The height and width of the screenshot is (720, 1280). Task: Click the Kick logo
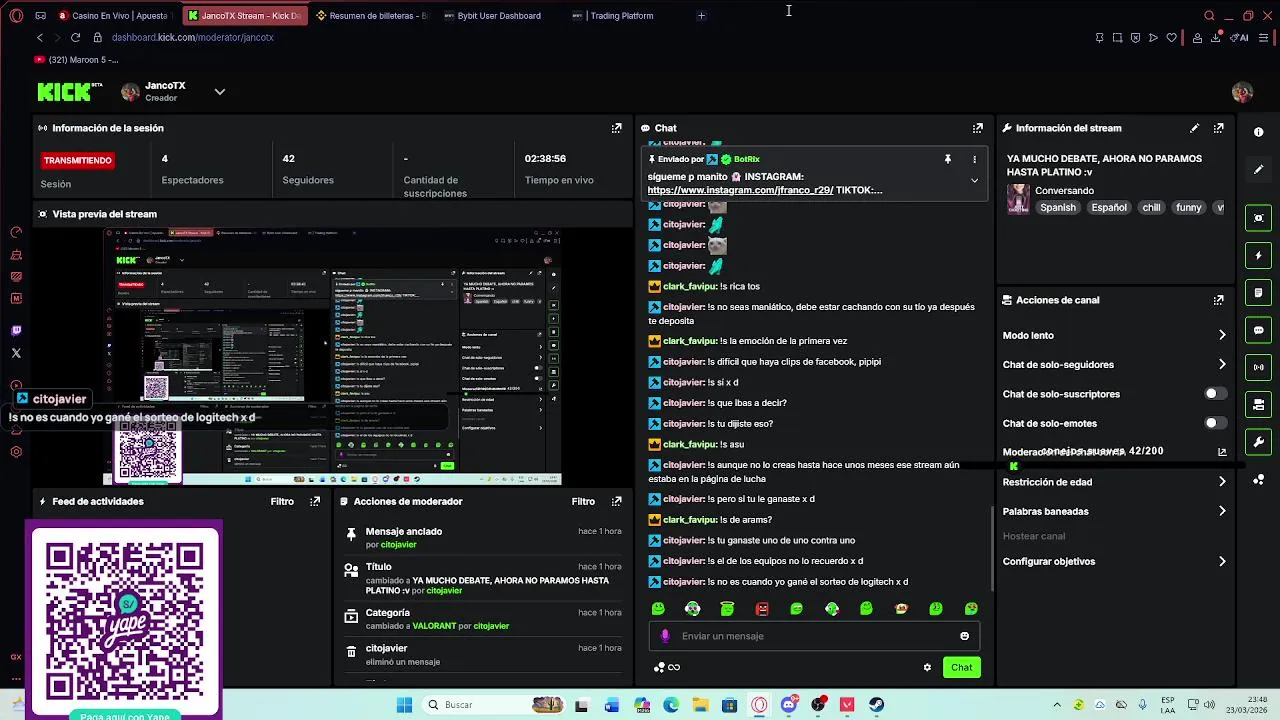pyautogui.click(x=70, y=92)
